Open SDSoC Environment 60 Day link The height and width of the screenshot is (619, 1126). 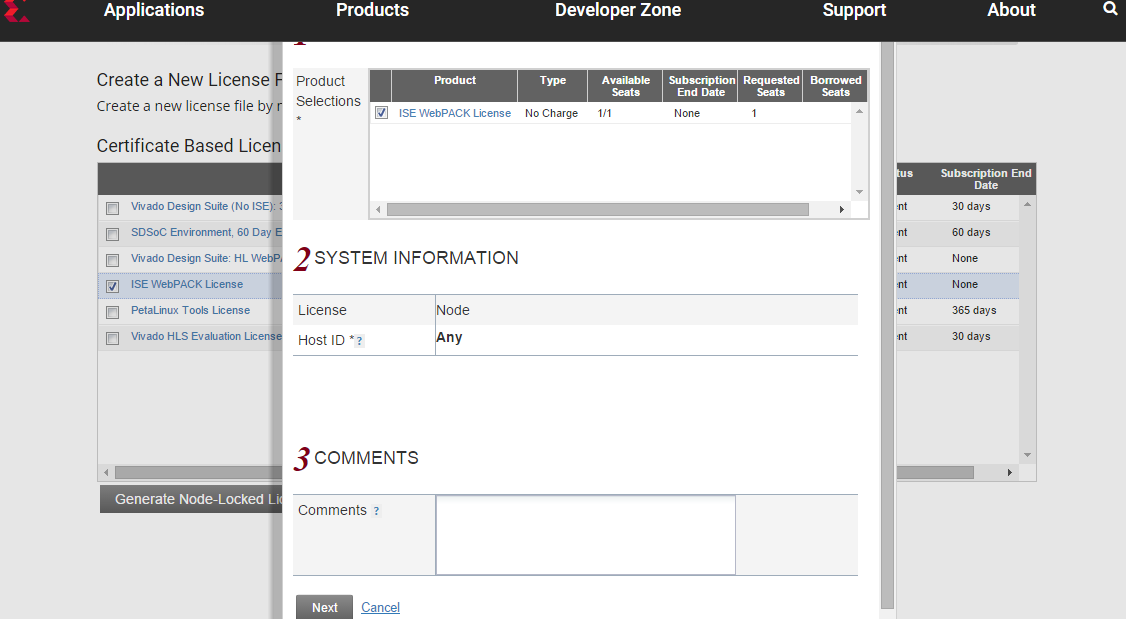[206, 232]
